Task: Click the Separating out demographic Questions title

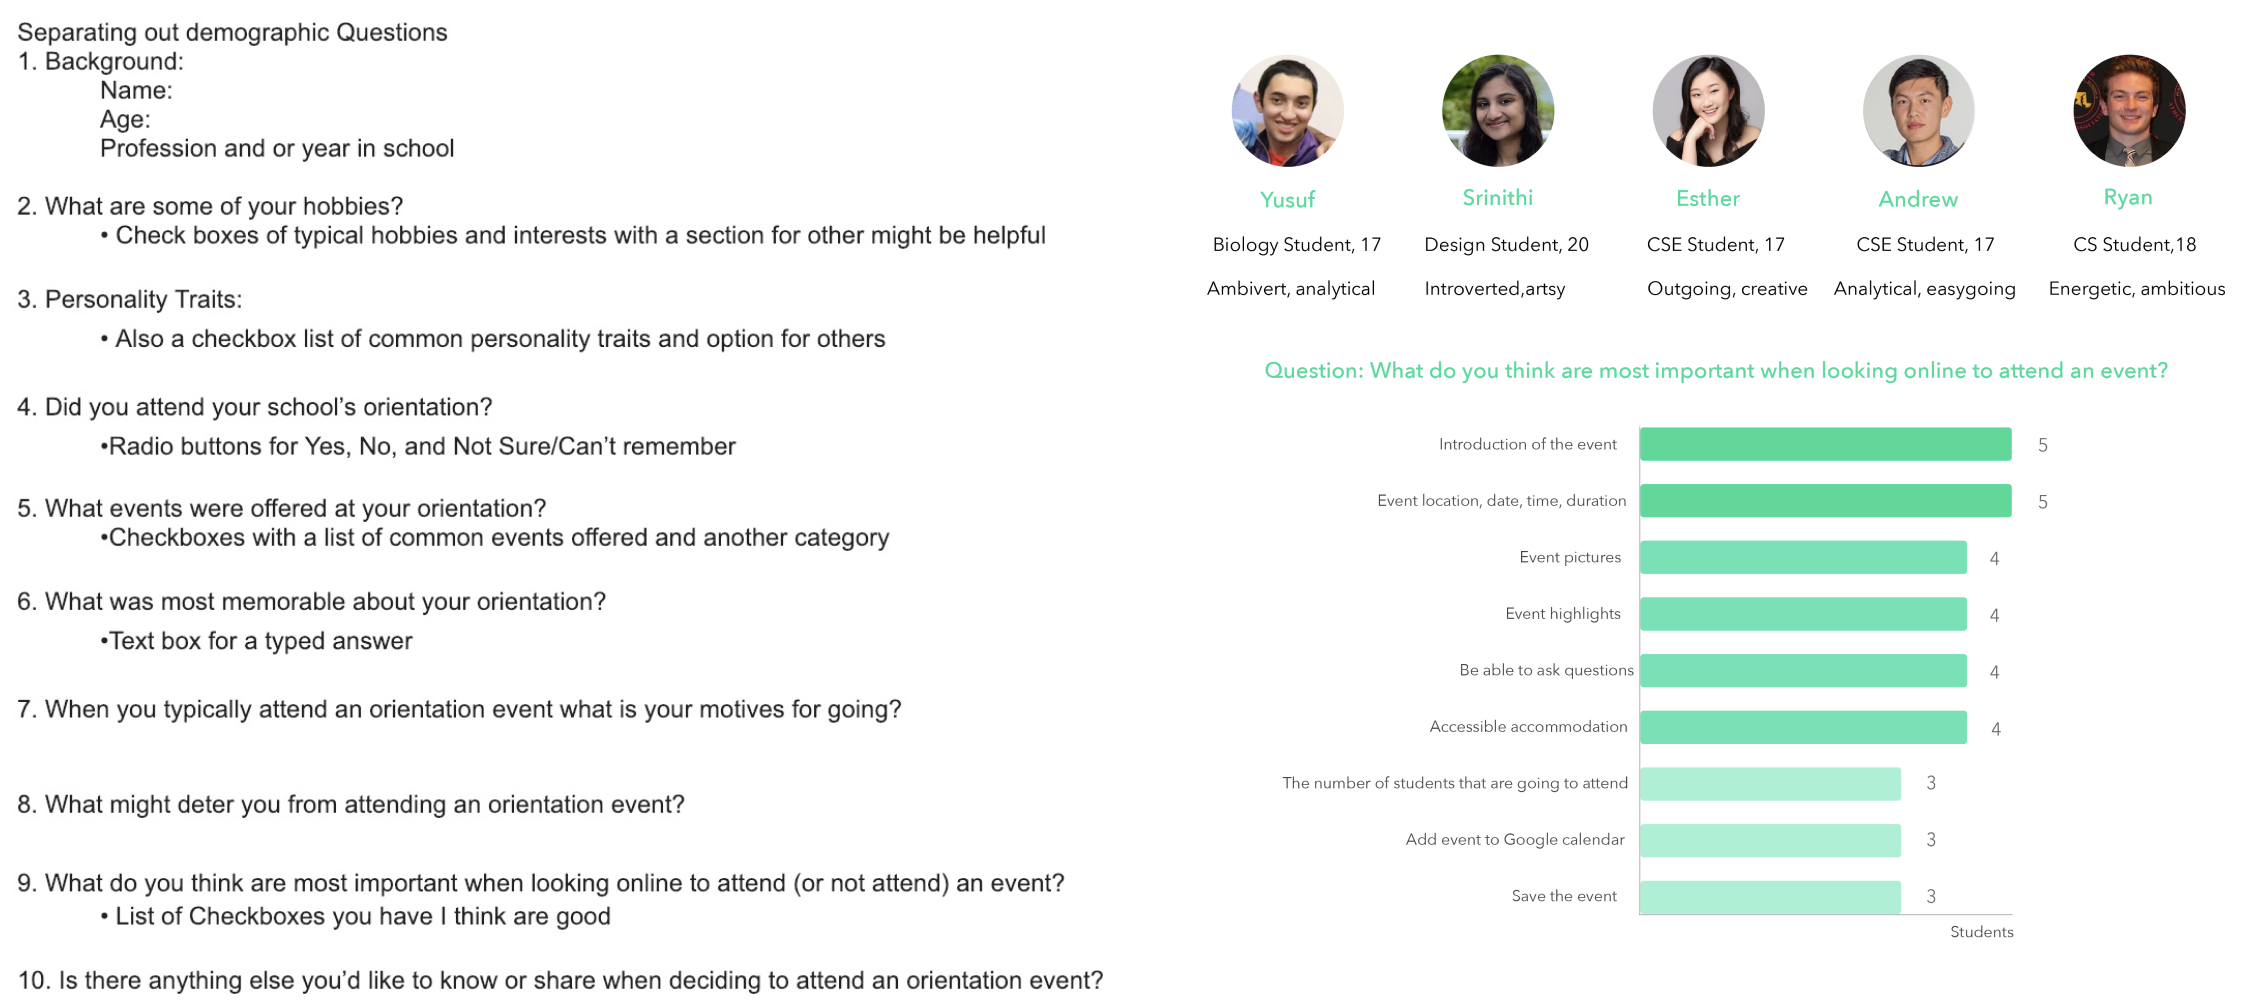Action: click(x=232, y=32)
